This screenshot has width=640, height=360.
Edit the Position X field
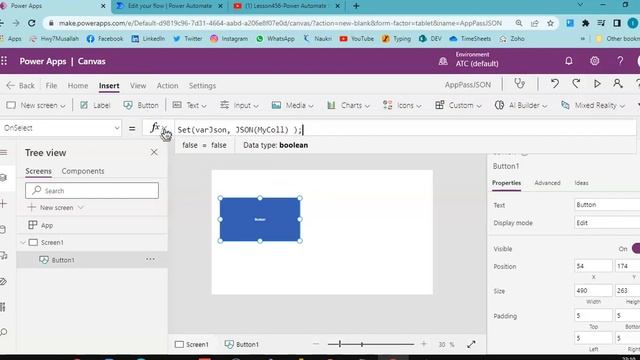point(593,266)
